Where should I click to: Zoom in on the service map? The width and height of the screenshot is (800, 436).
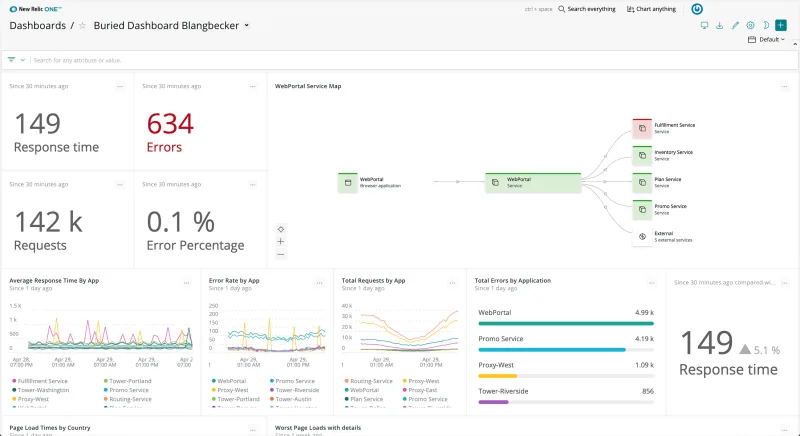point(281,242)
